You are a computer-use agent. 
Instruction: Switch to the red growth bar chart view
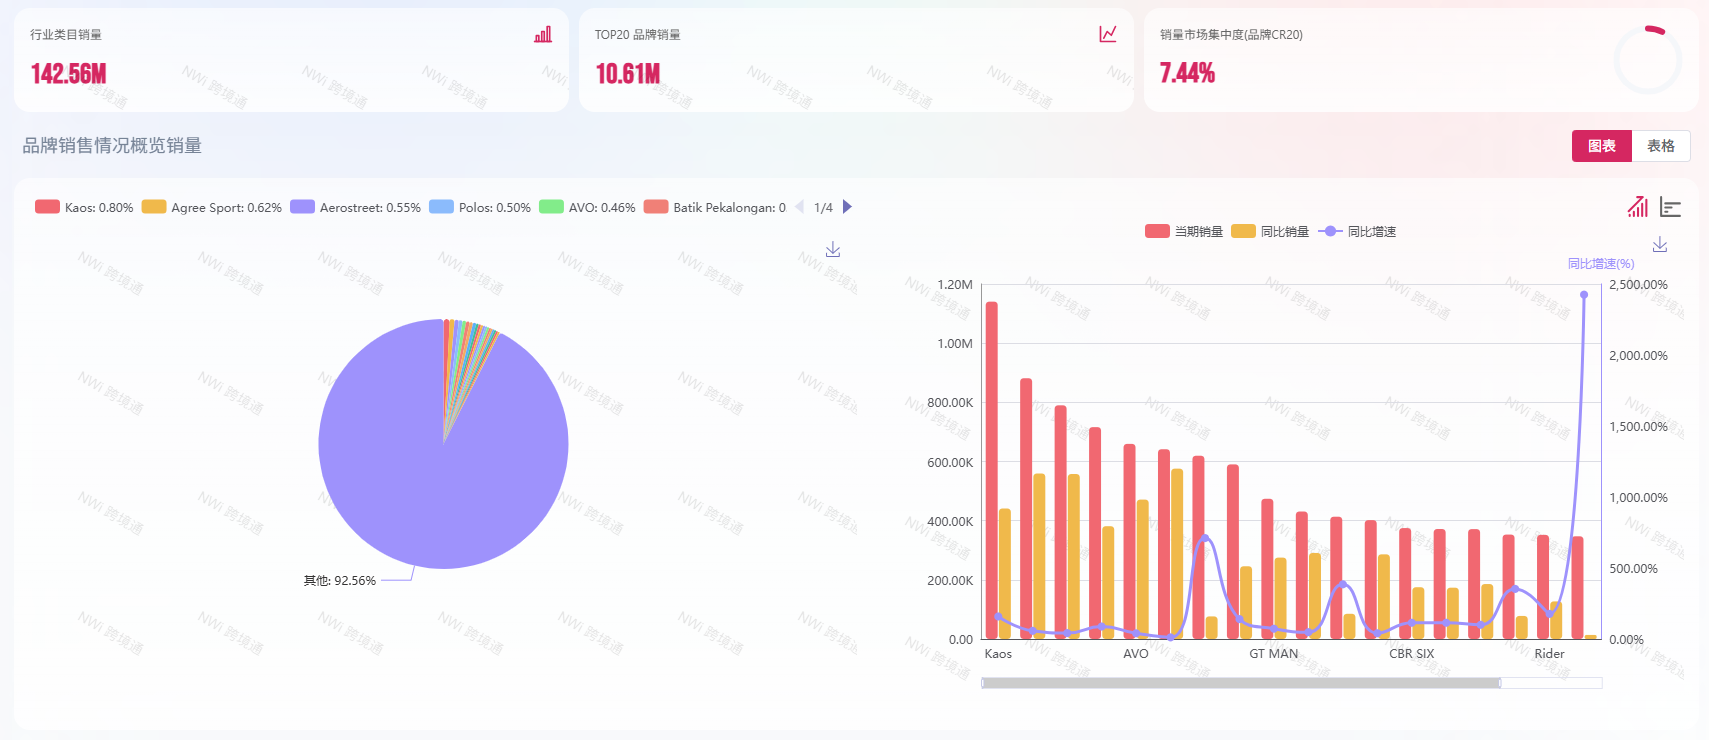[x=1637, y=207]
